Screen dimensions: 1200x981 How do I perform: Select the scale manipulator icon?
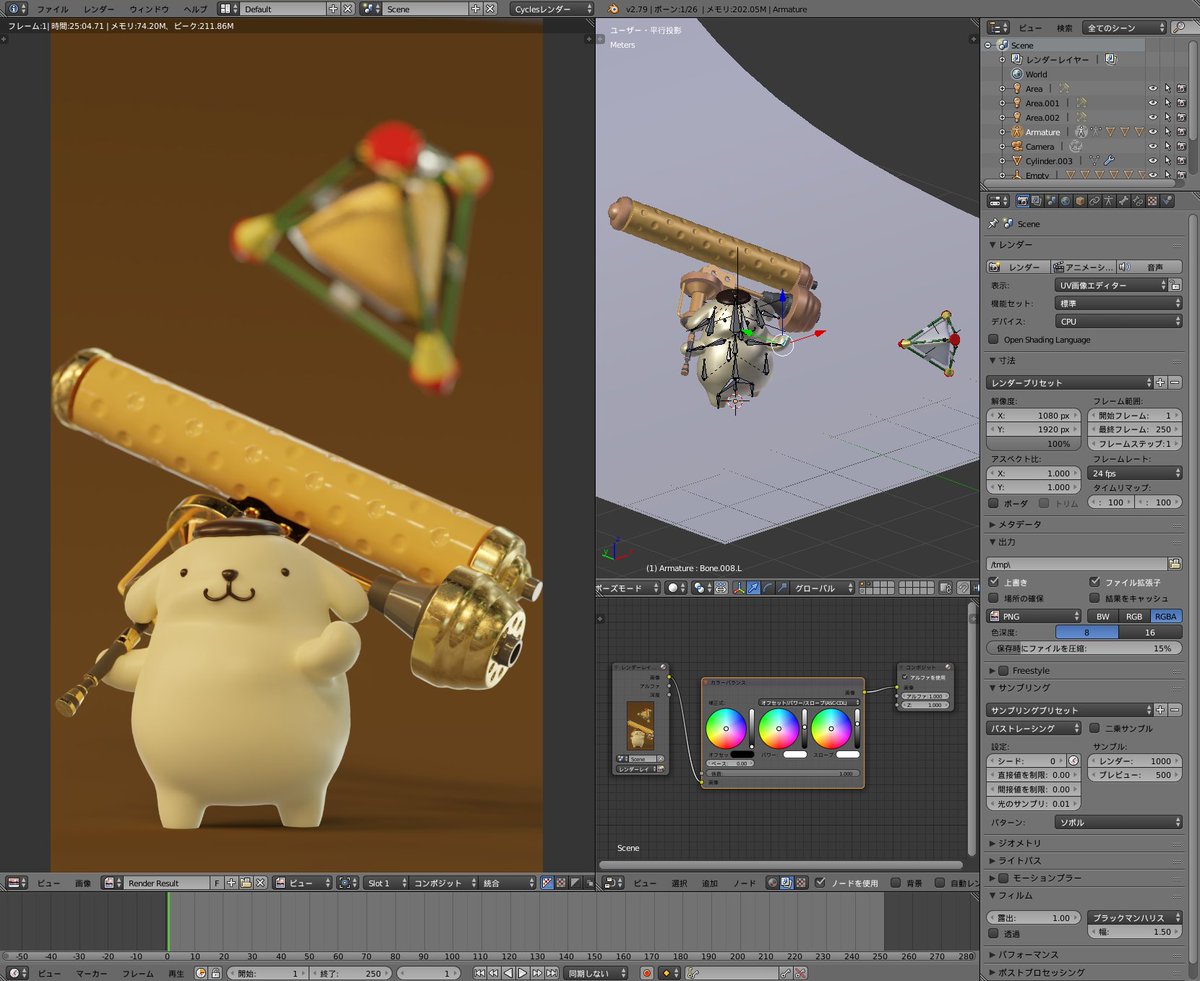pyautogui.click(x=783, y=588)
